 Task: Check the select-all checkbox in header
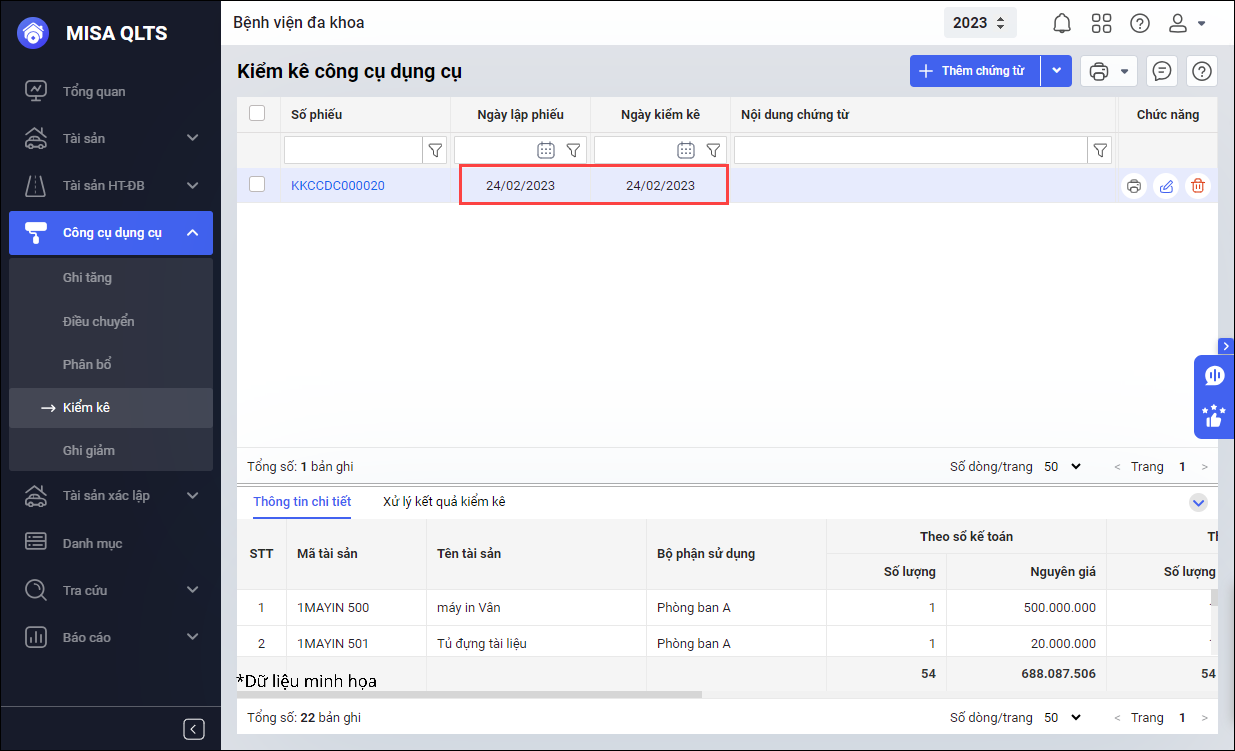[x=257, y=114]
